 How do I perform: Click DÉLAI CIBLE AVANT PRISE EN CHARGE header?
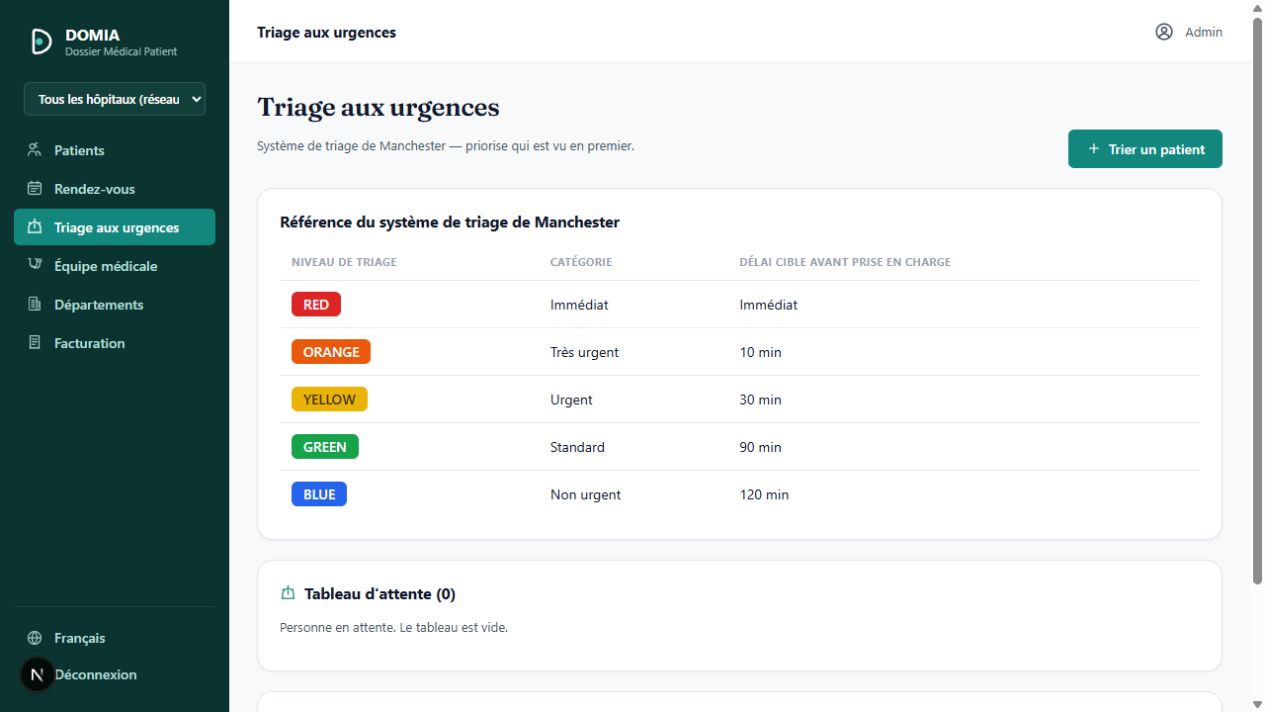tap(845, 262)
